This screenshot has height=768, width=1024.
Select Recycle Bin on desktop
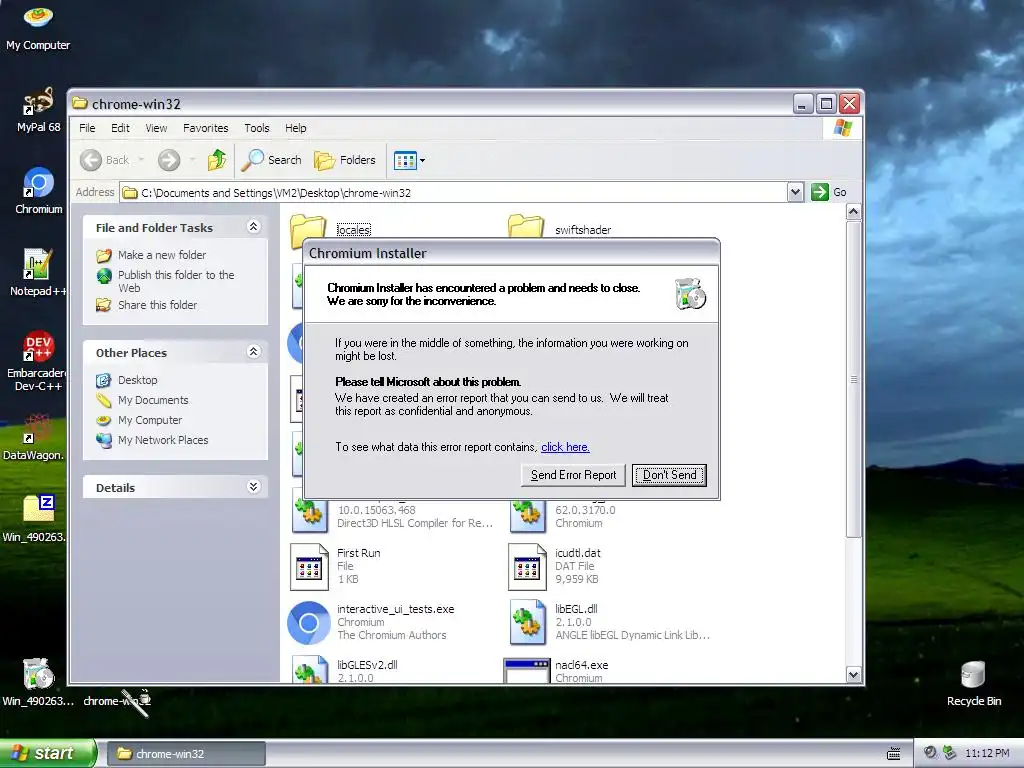[x=973, y=683]
